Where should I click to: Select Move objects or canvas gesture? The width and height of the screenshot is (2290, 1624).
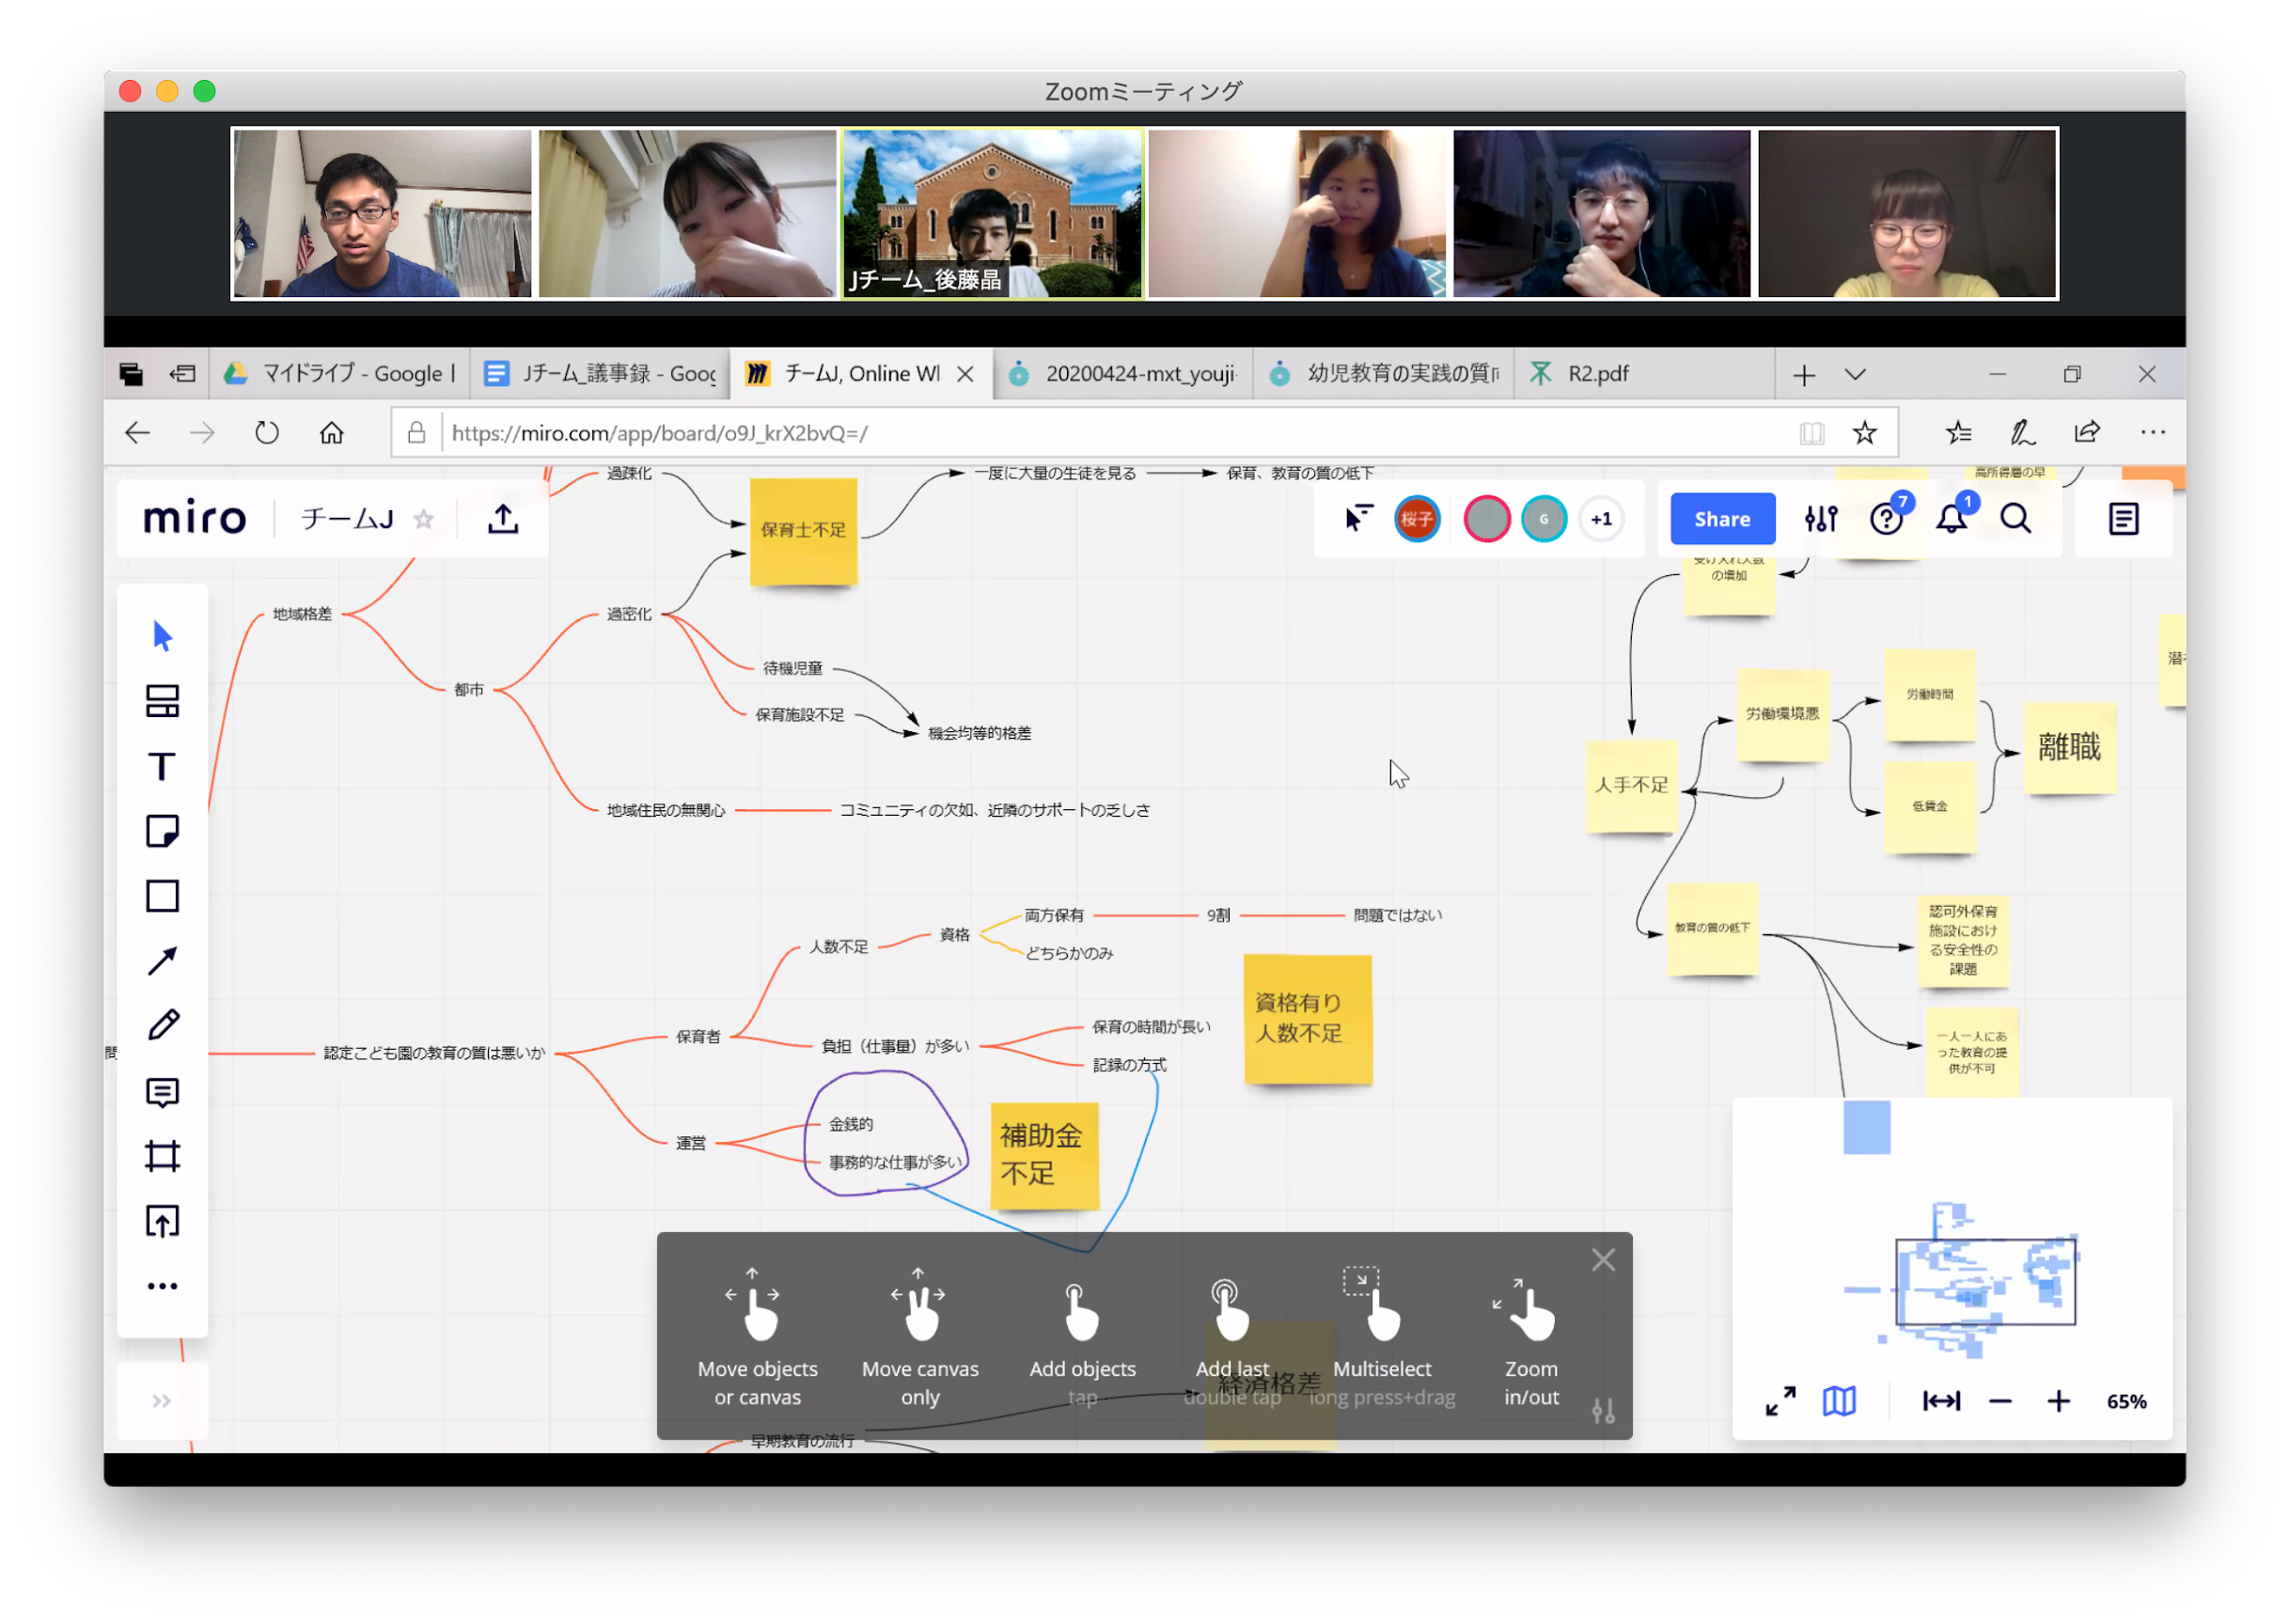pos(758,1339)
